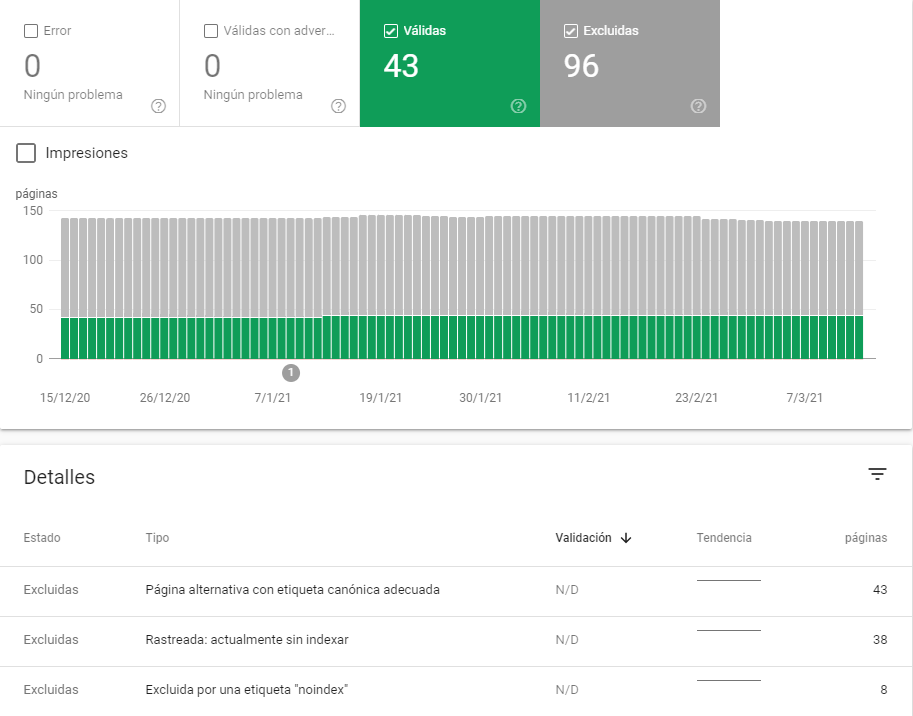Open help icon in Válidas card
The image size is (913, 716).
pos(518,106)
